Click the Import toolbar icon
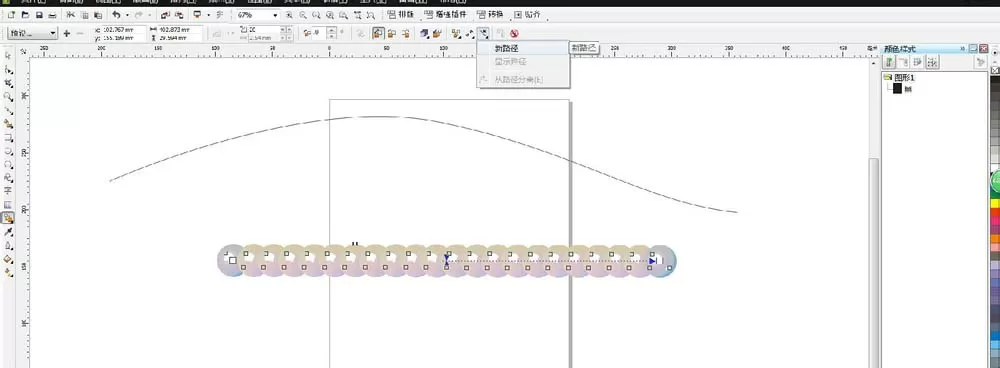This screenshot has width=1000, height=368. 165,15
